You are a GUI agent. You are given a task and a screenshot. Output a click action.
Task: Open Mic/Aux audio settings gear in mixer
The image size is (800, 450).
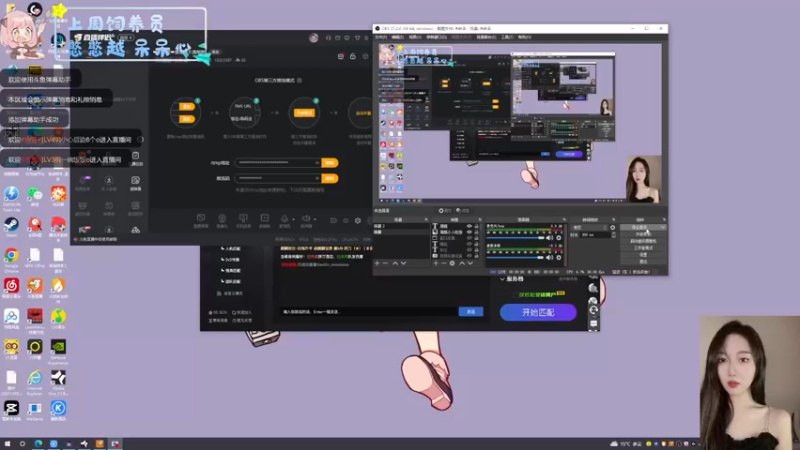(x=559, y=238)
